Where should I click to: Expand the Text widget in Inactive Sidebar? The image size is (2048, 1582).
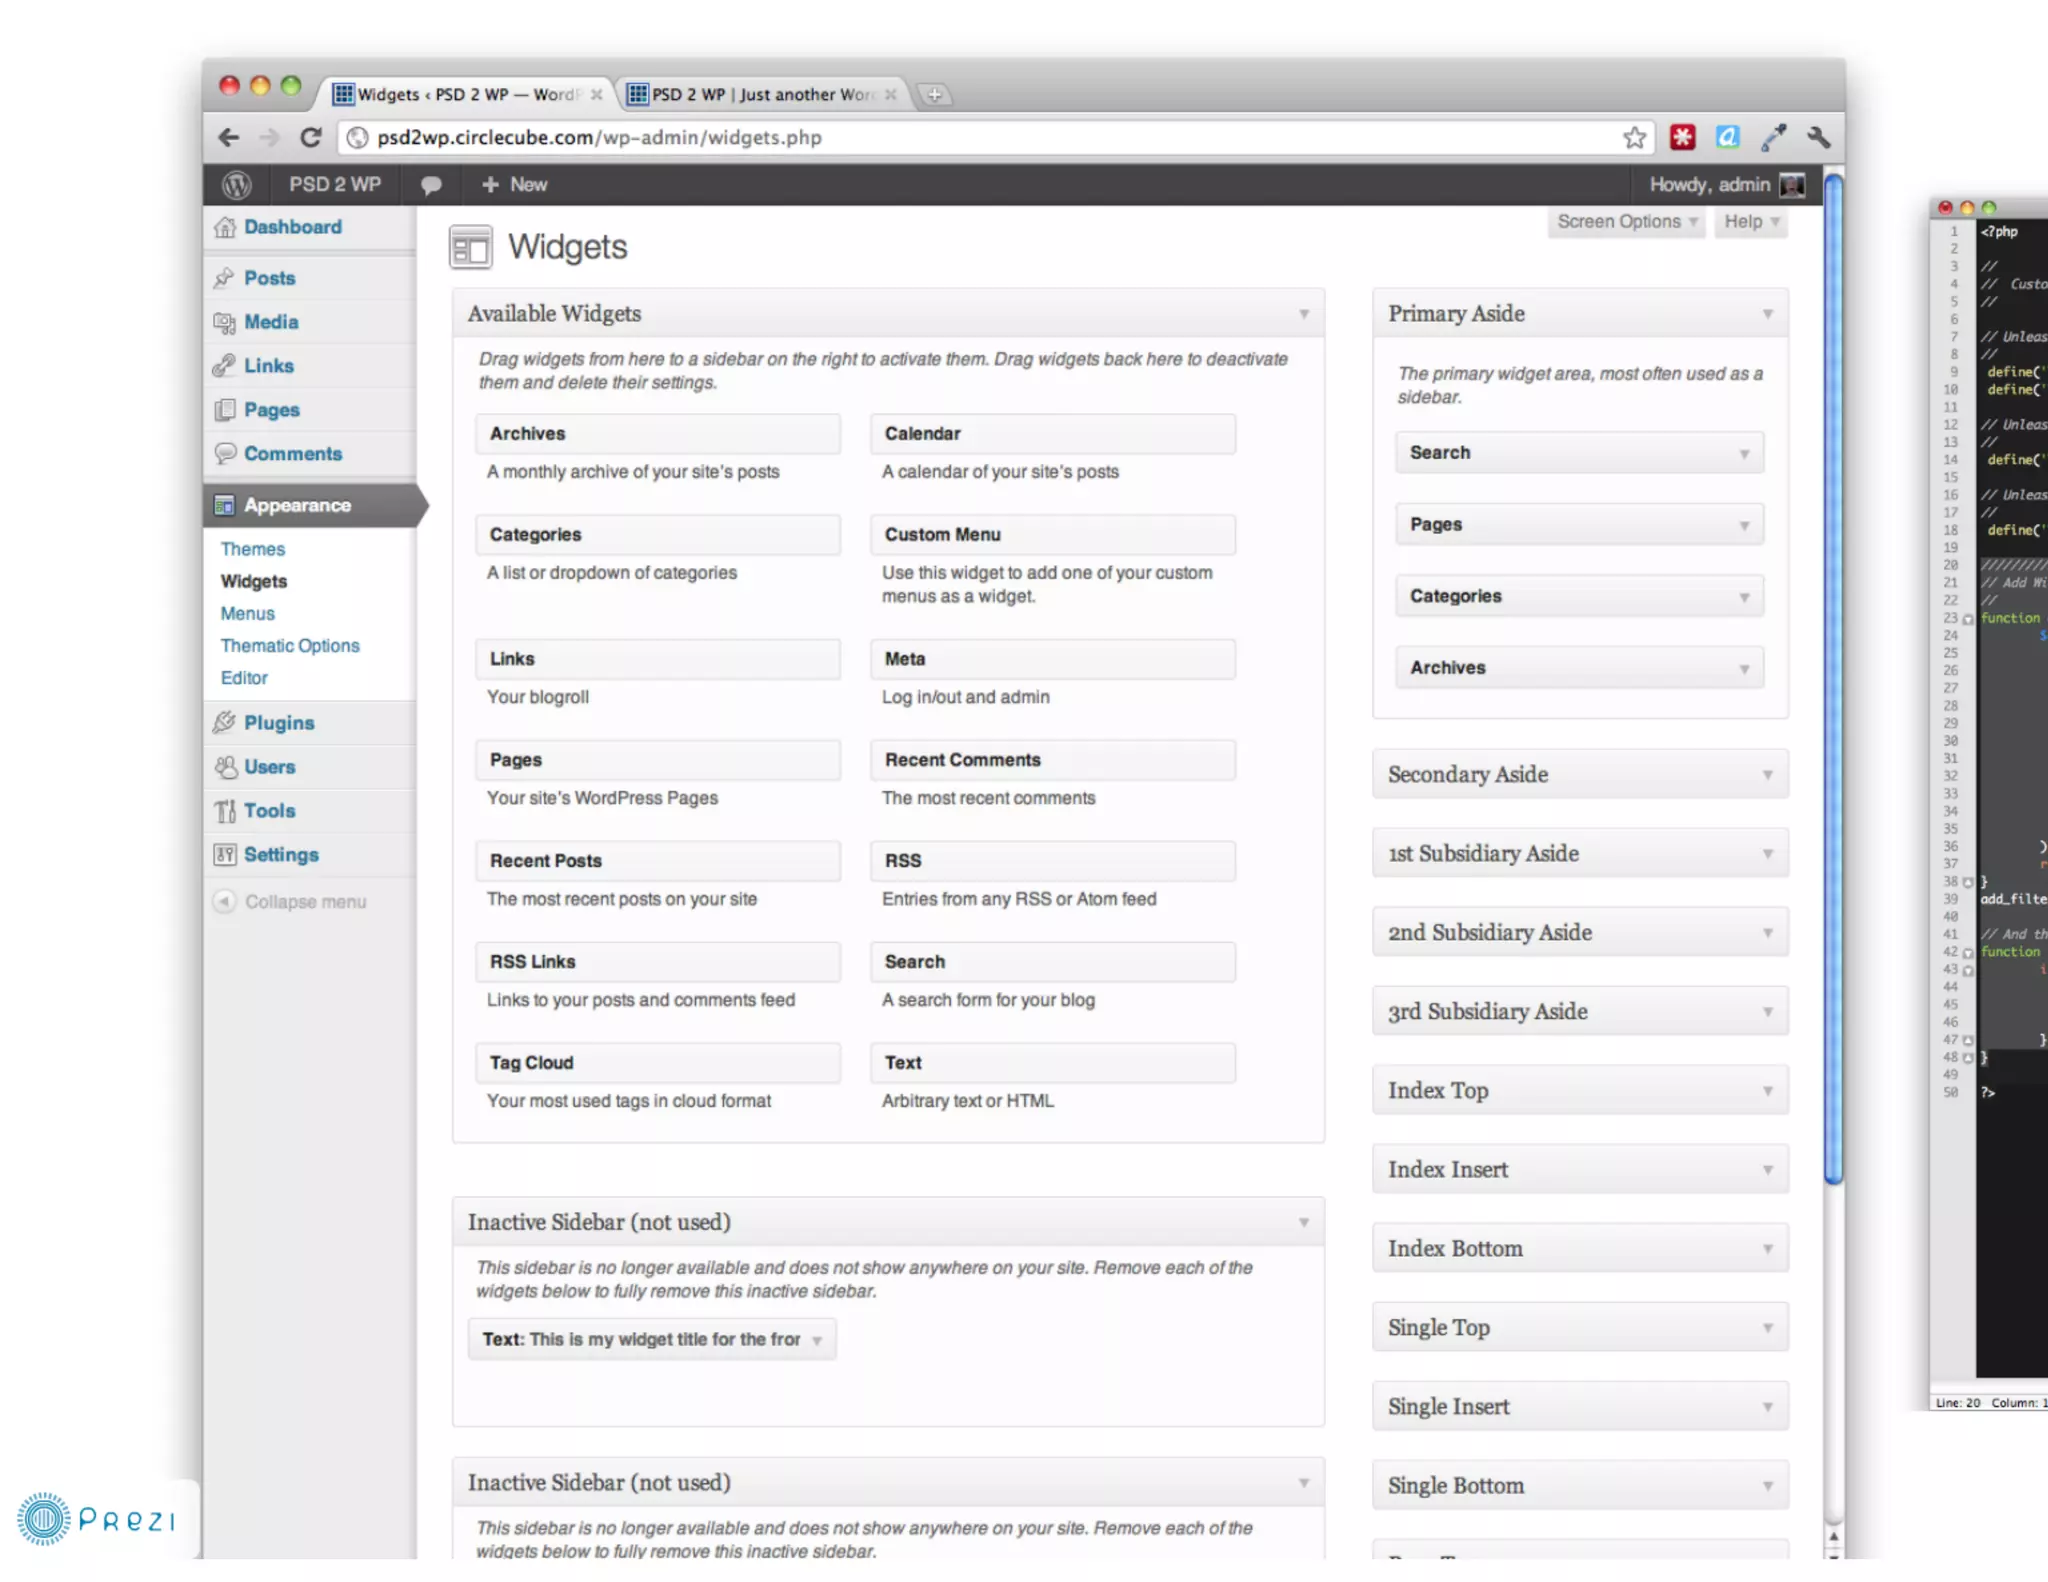[817, 1341]
